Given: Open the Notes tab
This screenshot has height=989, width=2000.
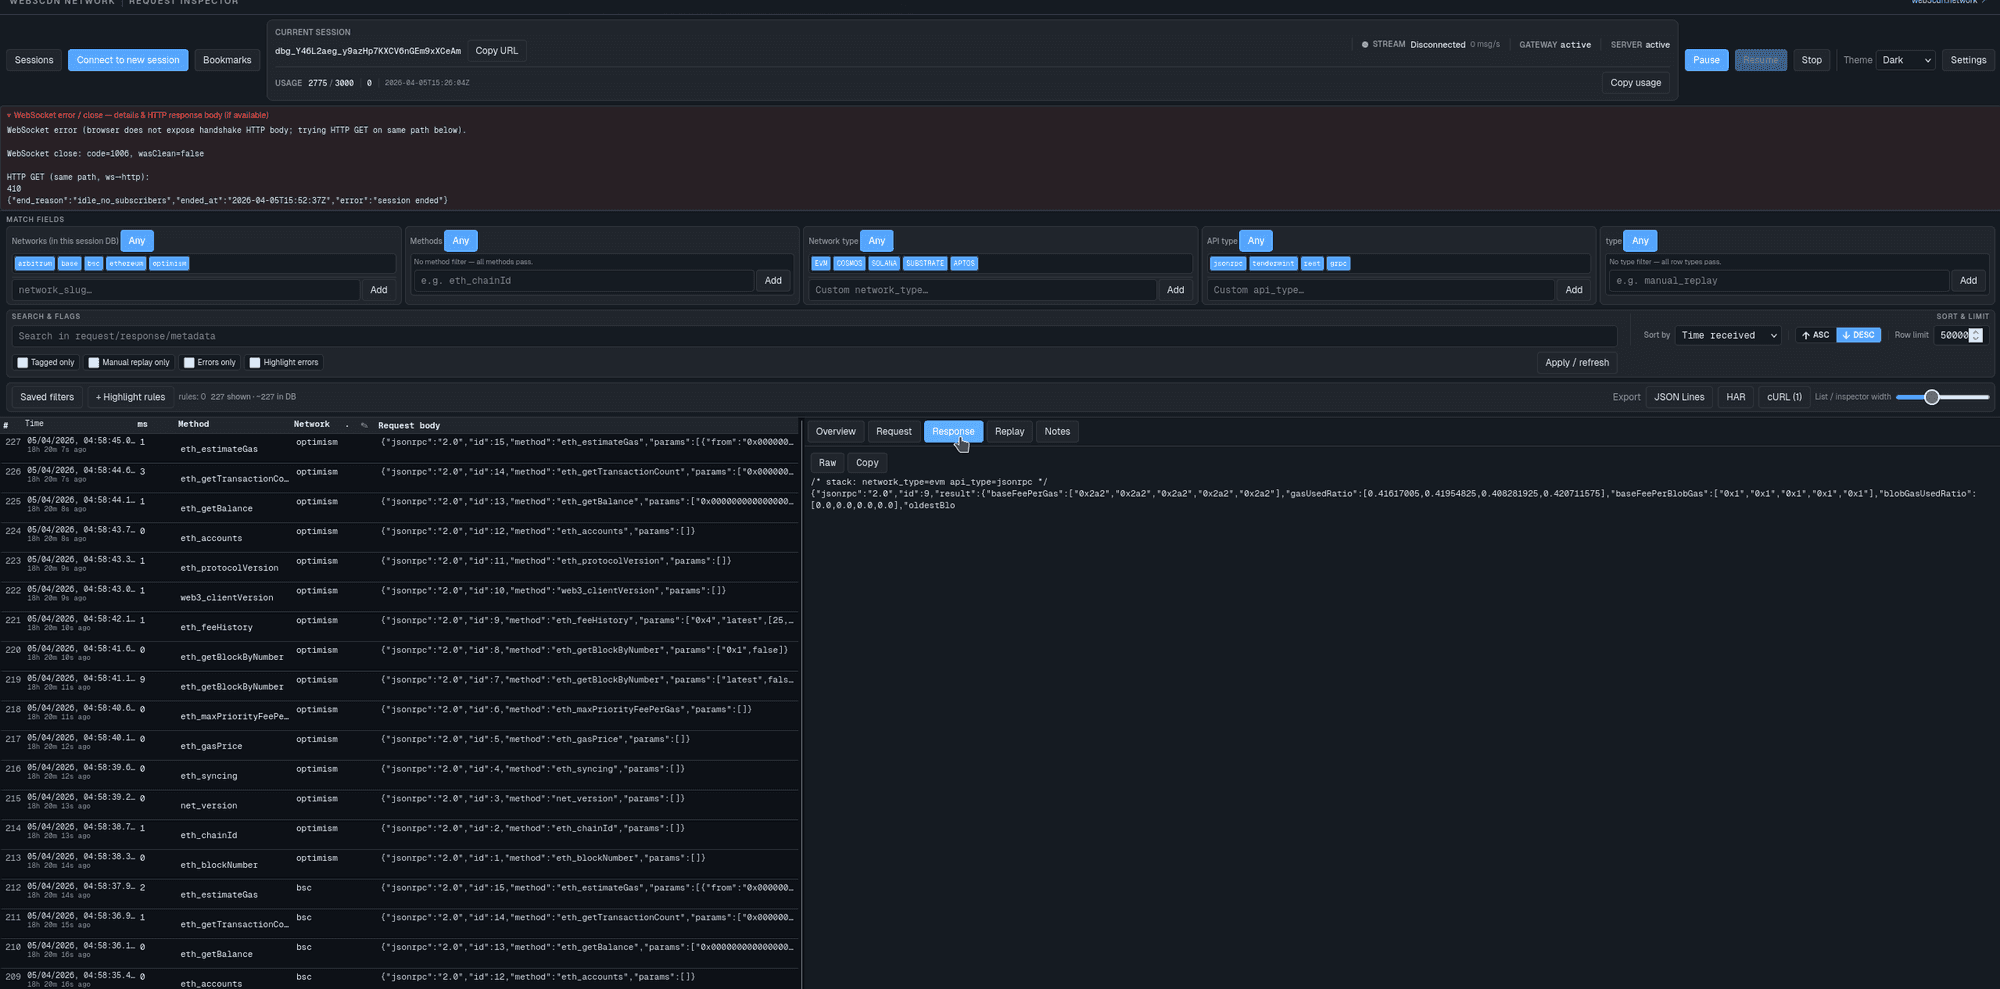Looking at the screenshot, I should click(1057, 432).
